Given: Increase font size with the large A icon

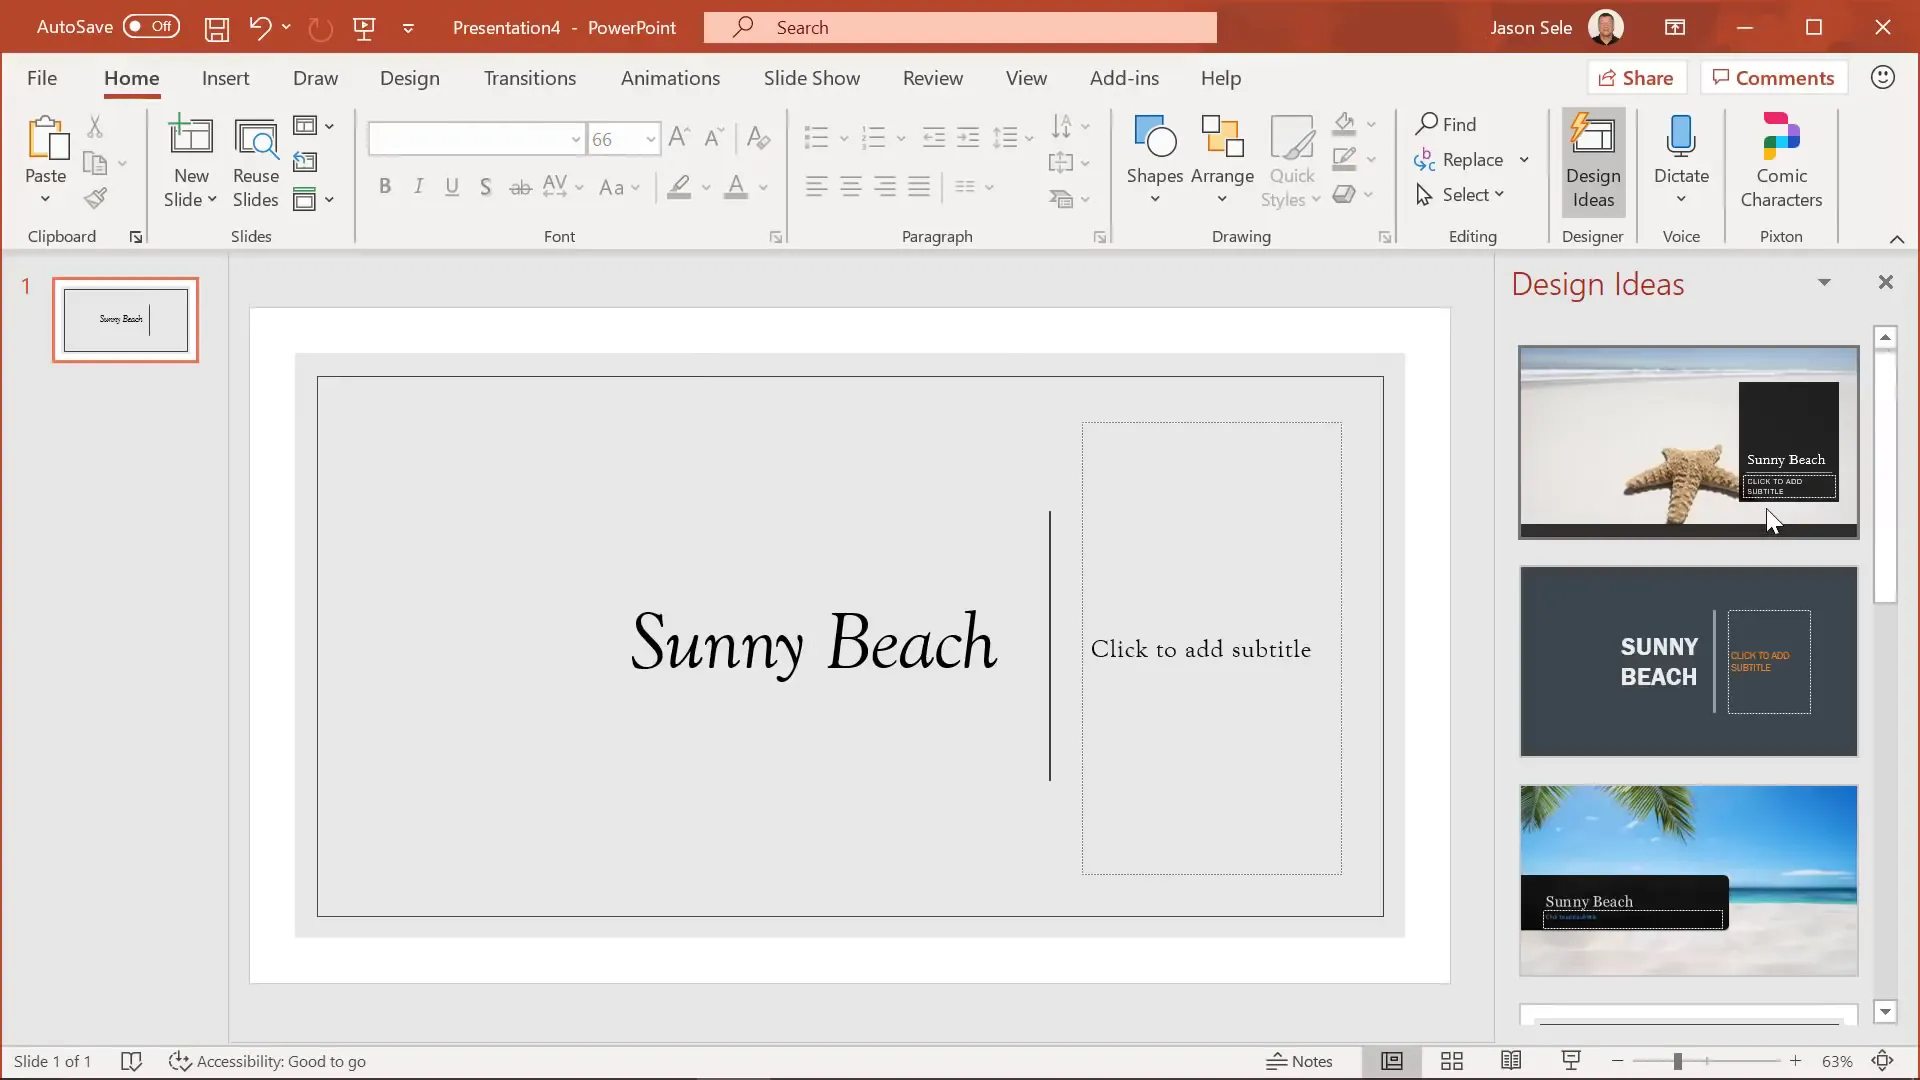Looking at the screenshot, I should (x=679, y=138).
